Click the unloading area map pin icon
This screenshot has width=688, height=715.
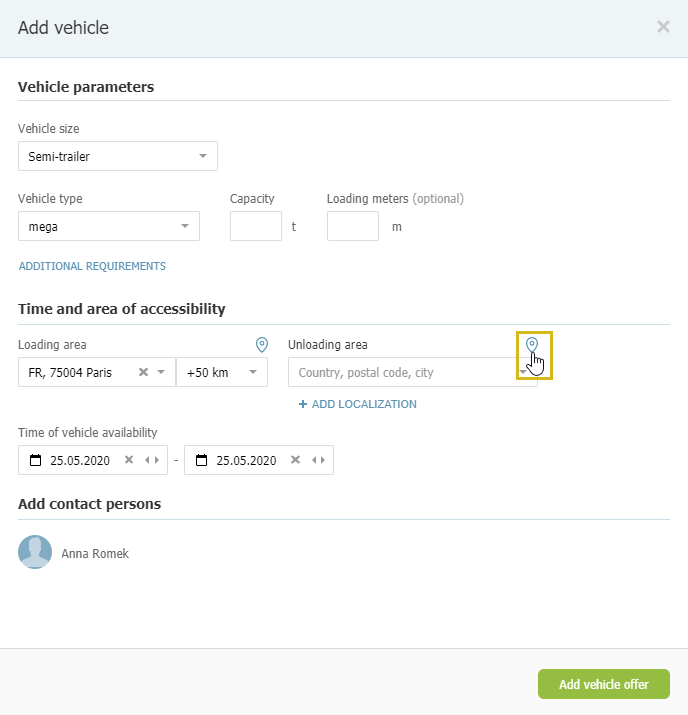click(x=532, y=344)
